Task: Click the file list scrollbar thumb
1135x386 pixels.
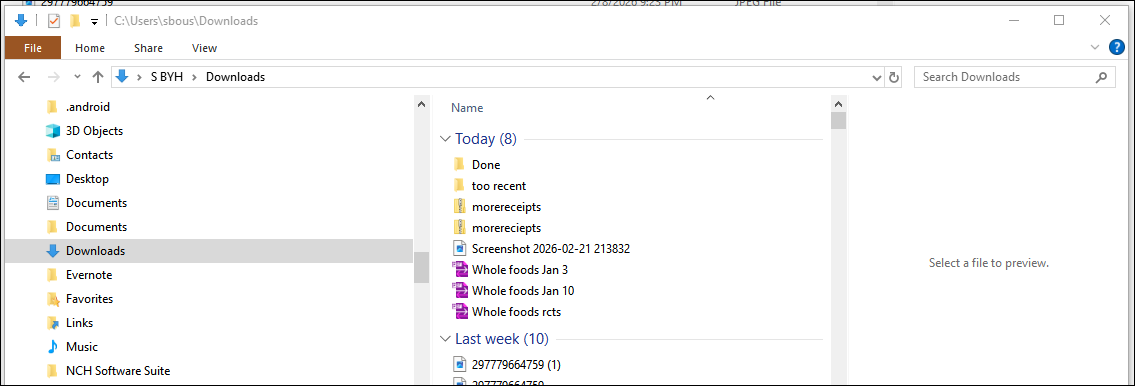Action: (x=838, y=119)
